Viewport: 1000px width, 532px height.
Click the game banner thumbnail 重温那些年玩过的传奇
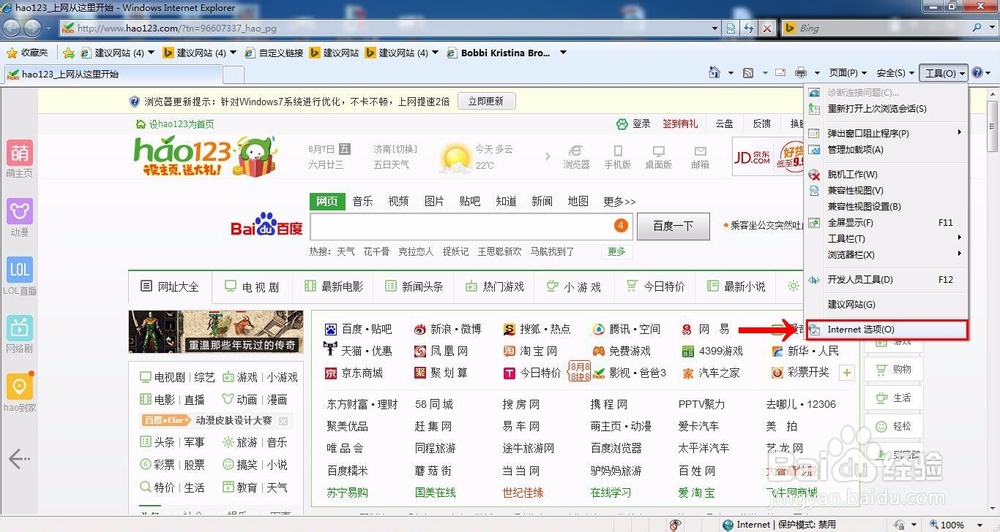[216, 332]
